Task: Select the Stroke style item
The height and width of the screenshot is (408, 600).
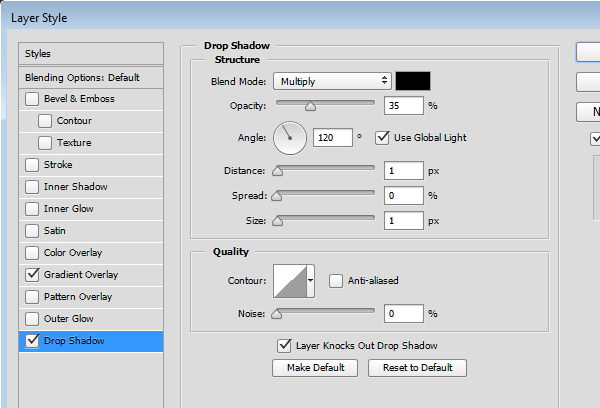Action: [x=58, y=165]
